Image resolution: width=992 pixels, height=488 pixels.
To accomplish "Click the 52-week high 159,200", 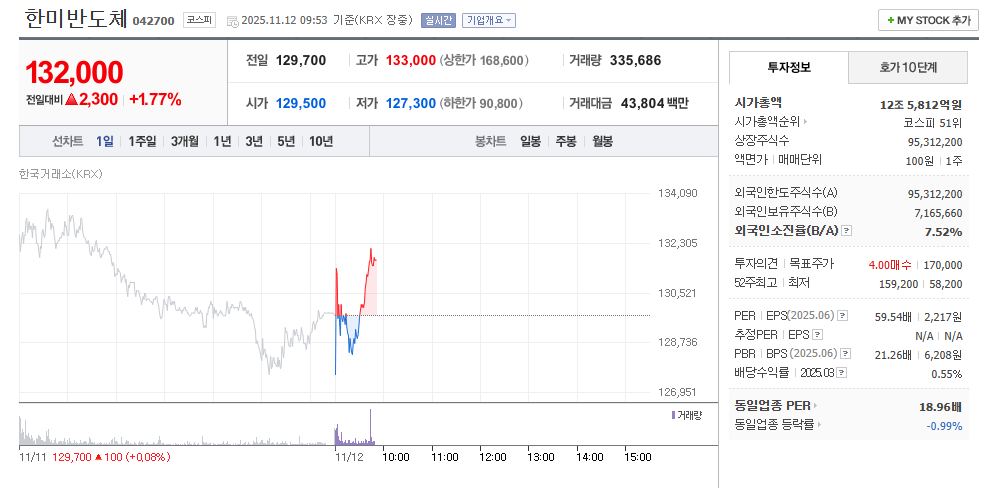I will coord(898,284).
